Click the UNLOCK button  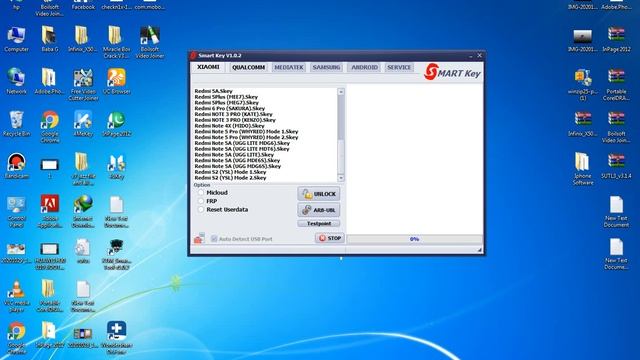319,194
